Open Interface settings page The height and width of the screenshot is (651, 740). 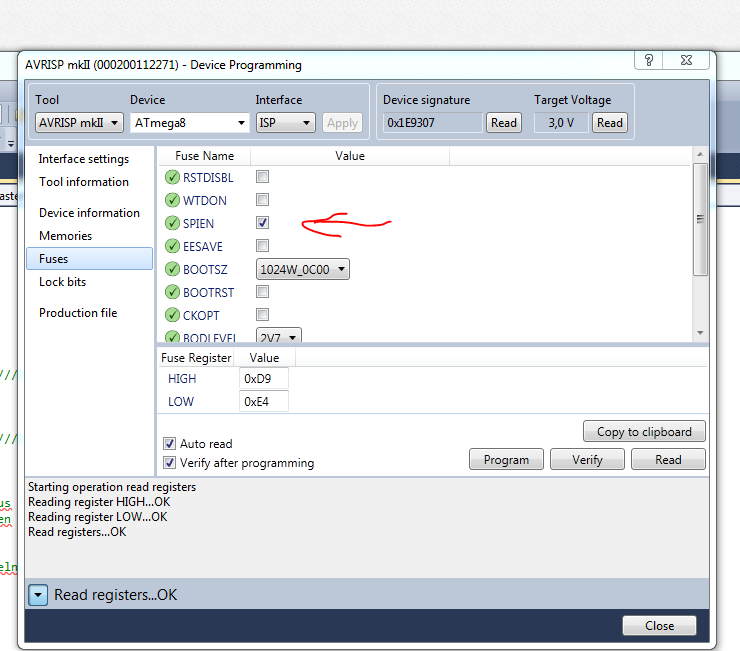click(84, 159)
